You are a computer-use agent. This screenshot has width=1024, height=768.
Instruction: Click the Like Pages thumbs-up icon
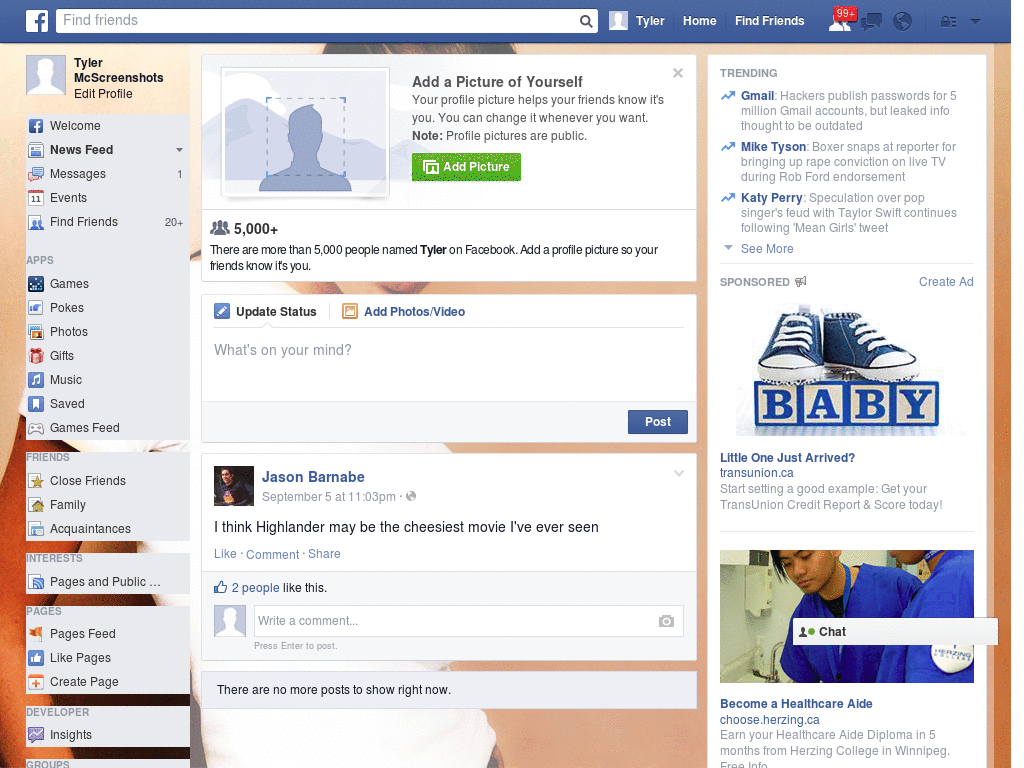[36, 658]
